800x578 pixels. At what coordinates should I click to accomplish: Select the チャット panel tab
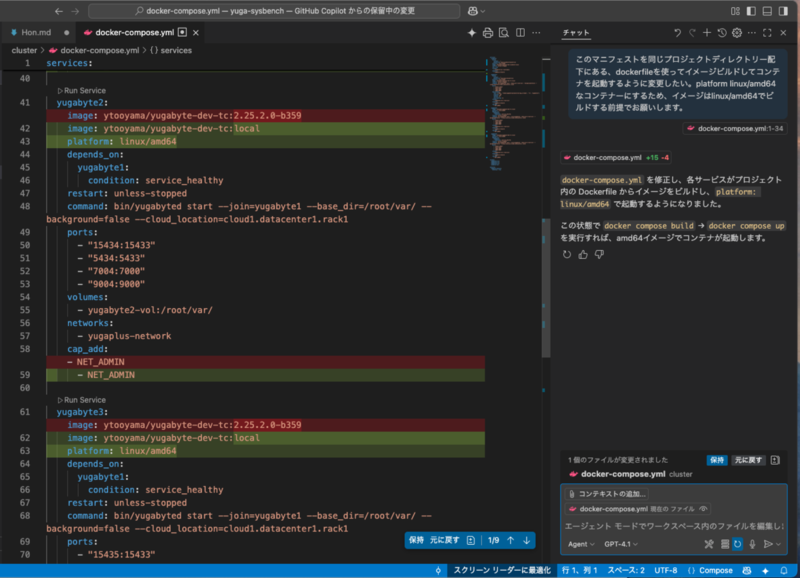pos(576,33)
